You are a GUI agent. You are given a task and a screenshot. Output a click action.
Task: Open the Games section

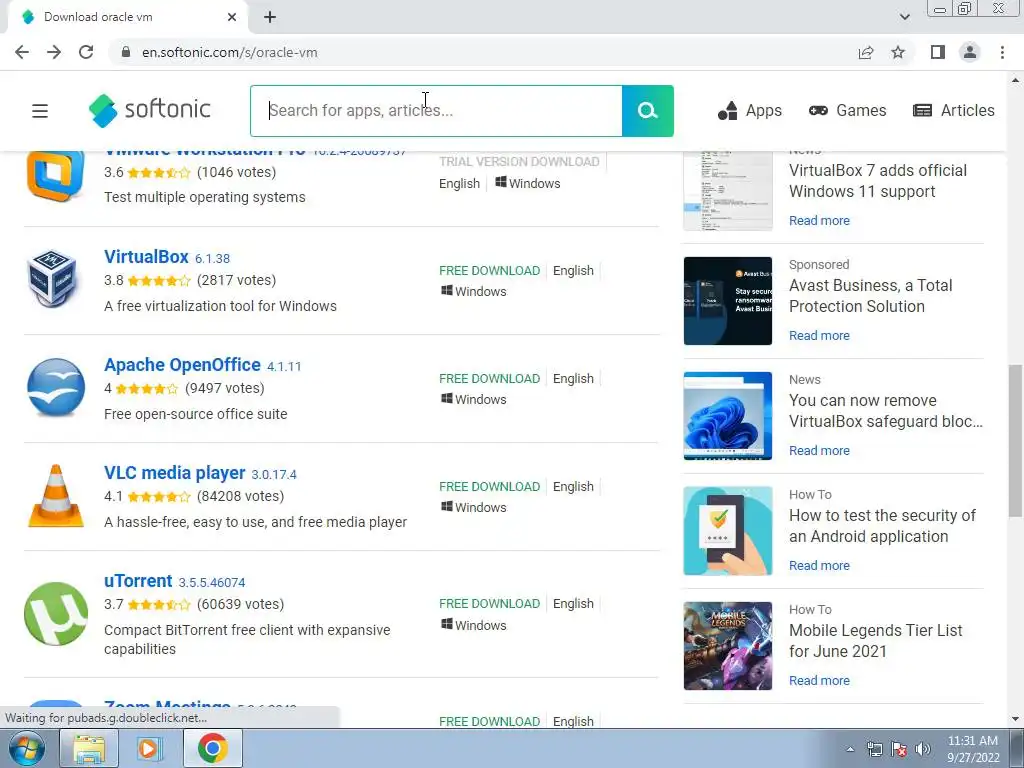[847, 110]
